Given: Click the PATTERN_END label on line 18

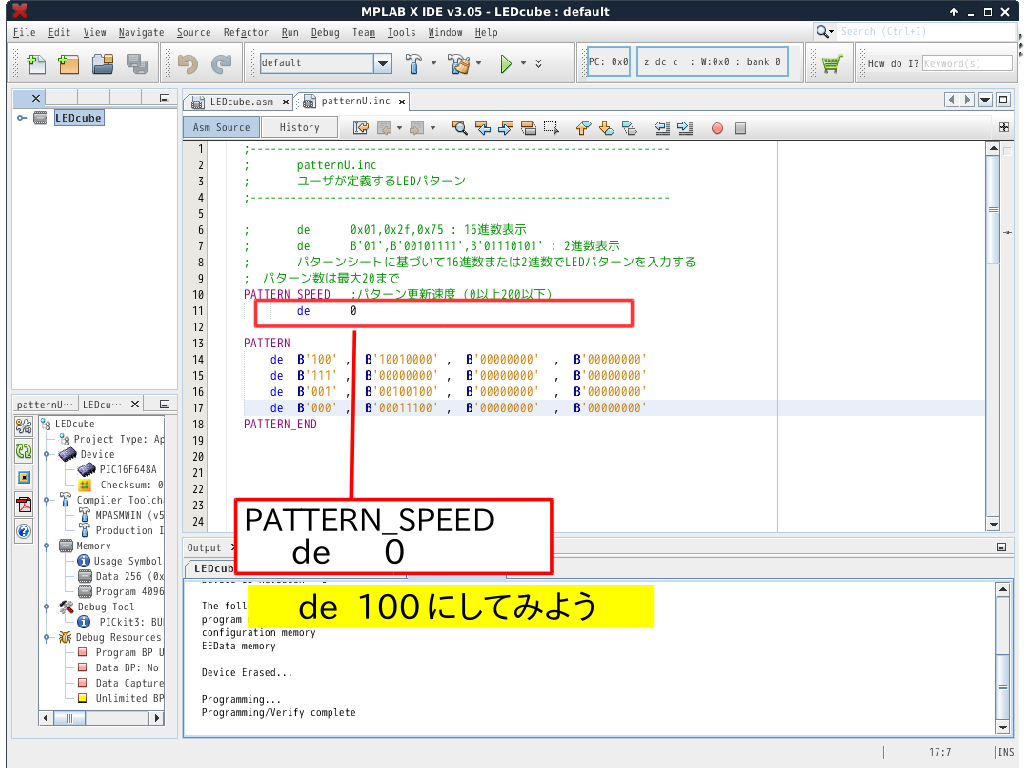Looking at the screenshot, I should coord(280,424).
